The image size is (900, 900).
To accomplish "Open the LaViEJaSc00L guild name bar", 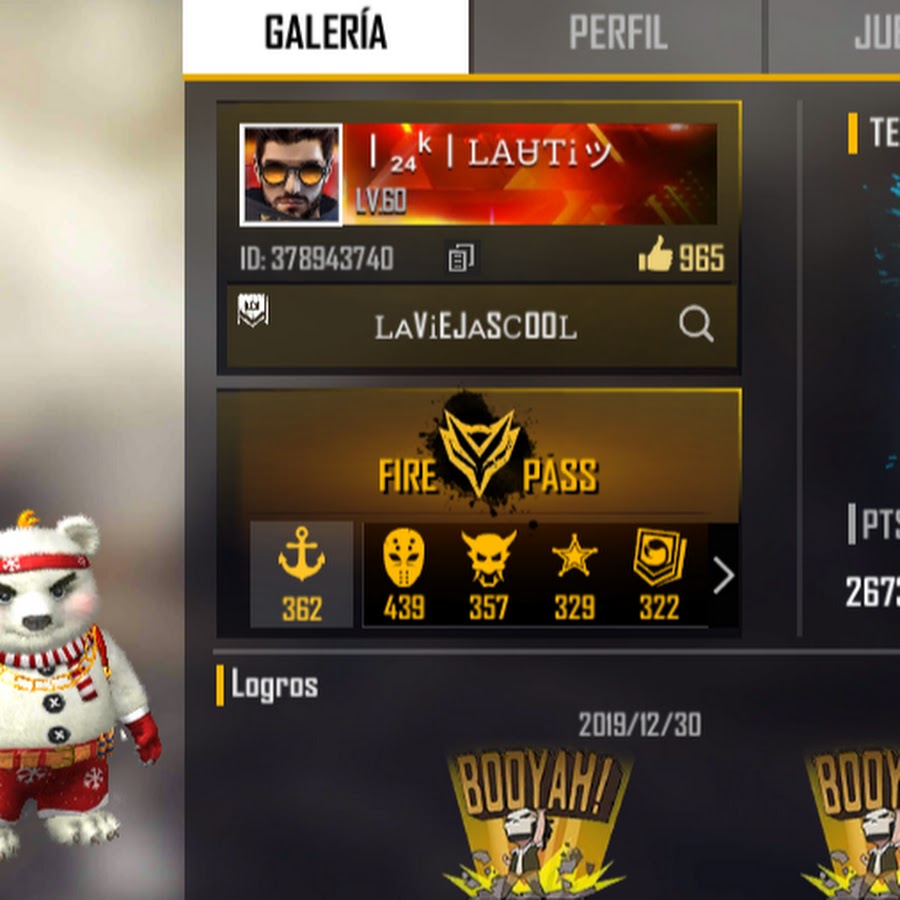I will tap(482, 326).
